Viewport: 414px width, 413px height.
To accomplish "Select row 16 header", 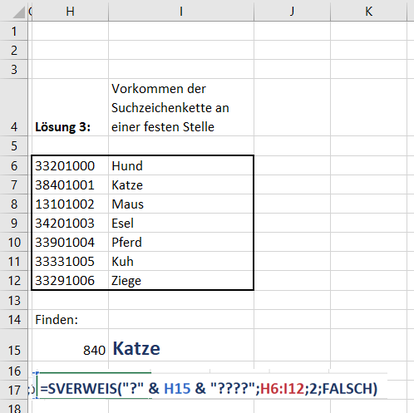I will pos(14,371).
